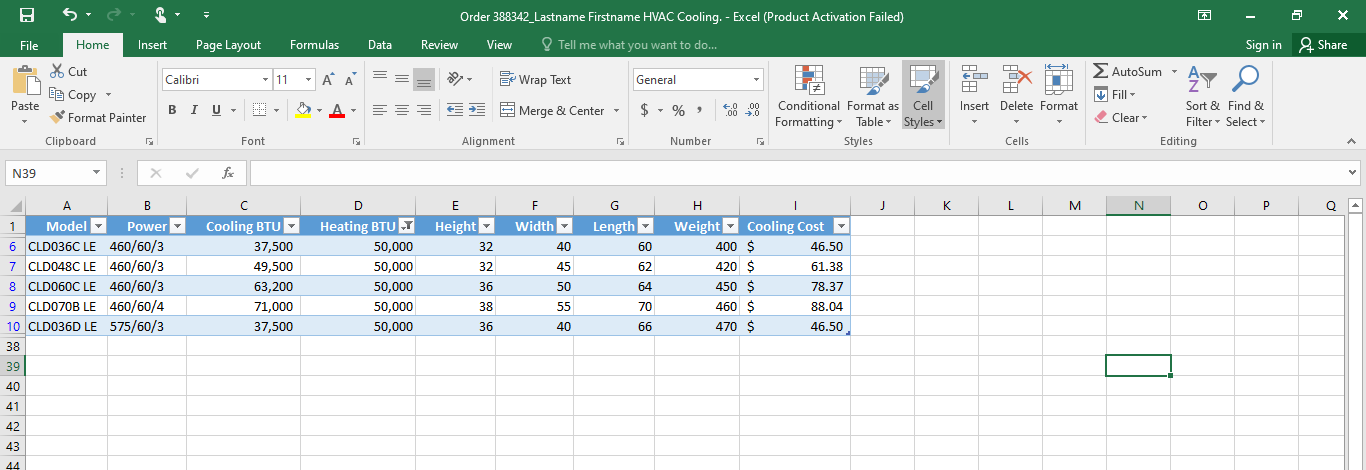Expand the Number Format General dropdown
This screenshot has height=470, width=1366.
click(756, 80)
